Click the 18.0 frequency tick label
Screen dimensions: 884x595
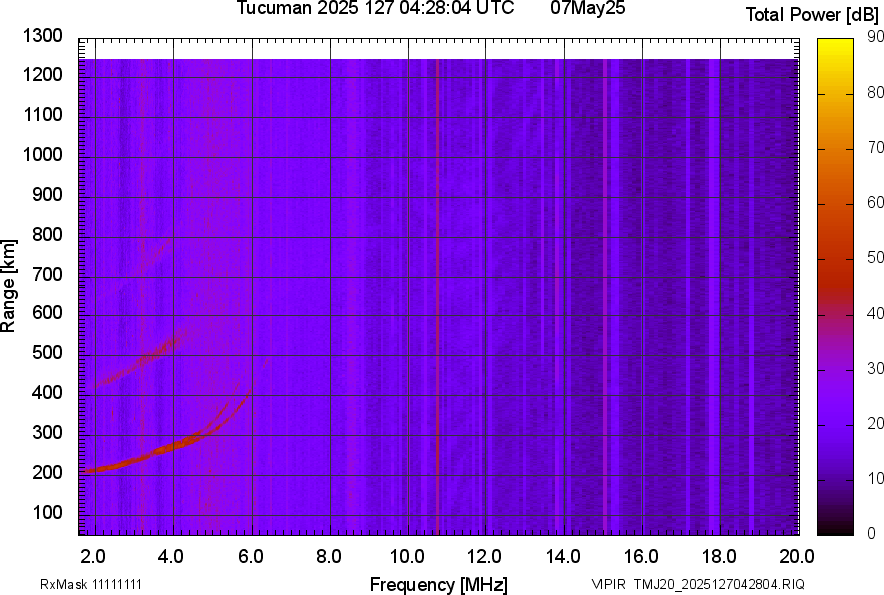pos(719,557)
